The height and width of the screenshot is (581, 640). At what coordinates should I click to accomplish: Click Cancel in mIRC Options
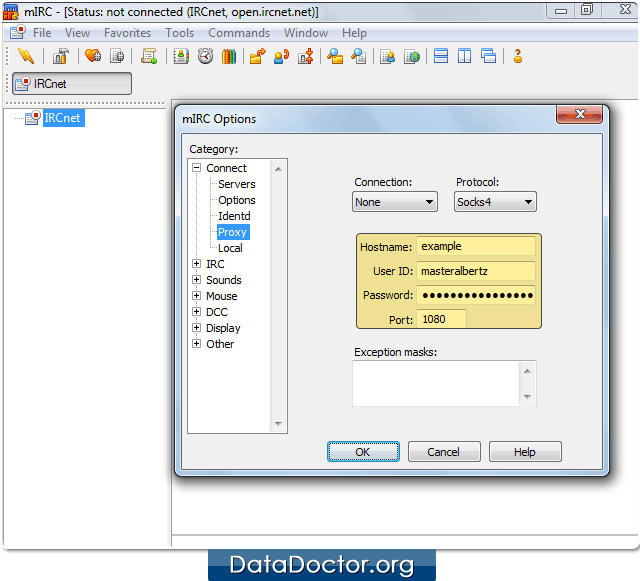pyautogui.click(x=444, y=452)
